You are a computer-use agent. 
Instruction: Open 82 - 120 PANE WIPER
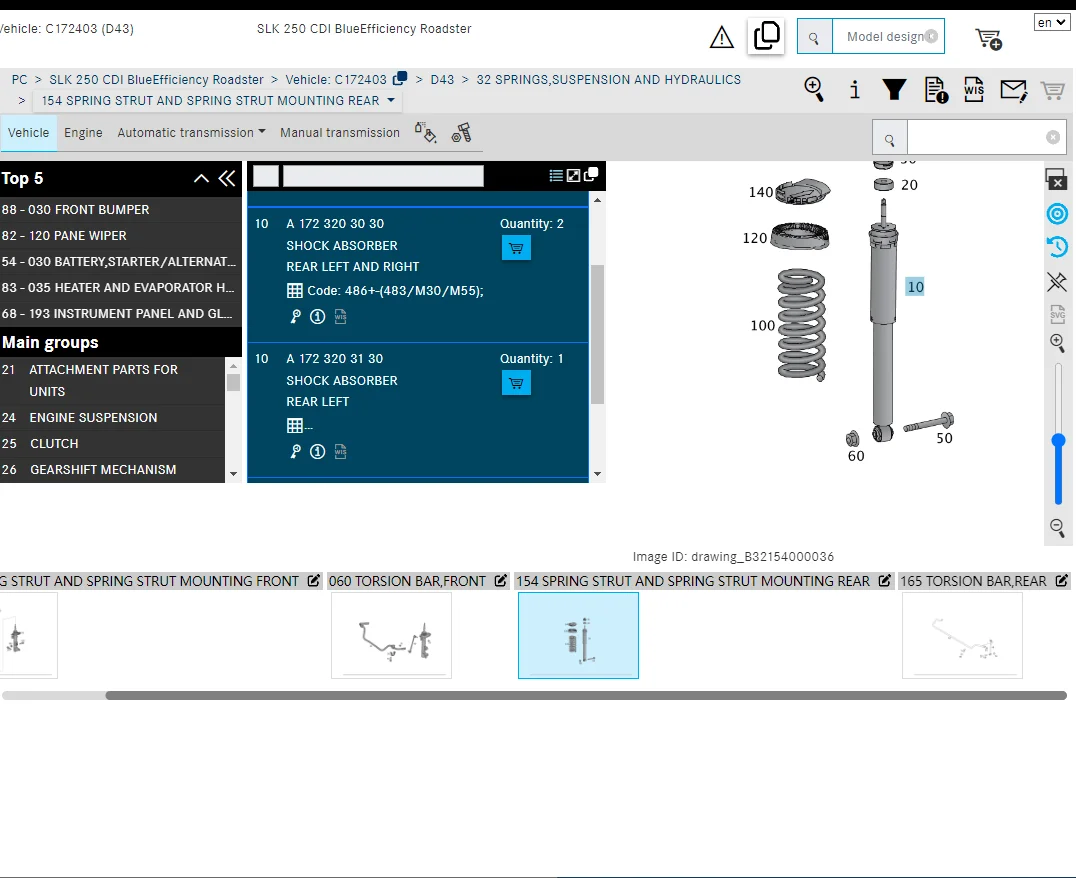pyautogui.click(x=120, y=235)
